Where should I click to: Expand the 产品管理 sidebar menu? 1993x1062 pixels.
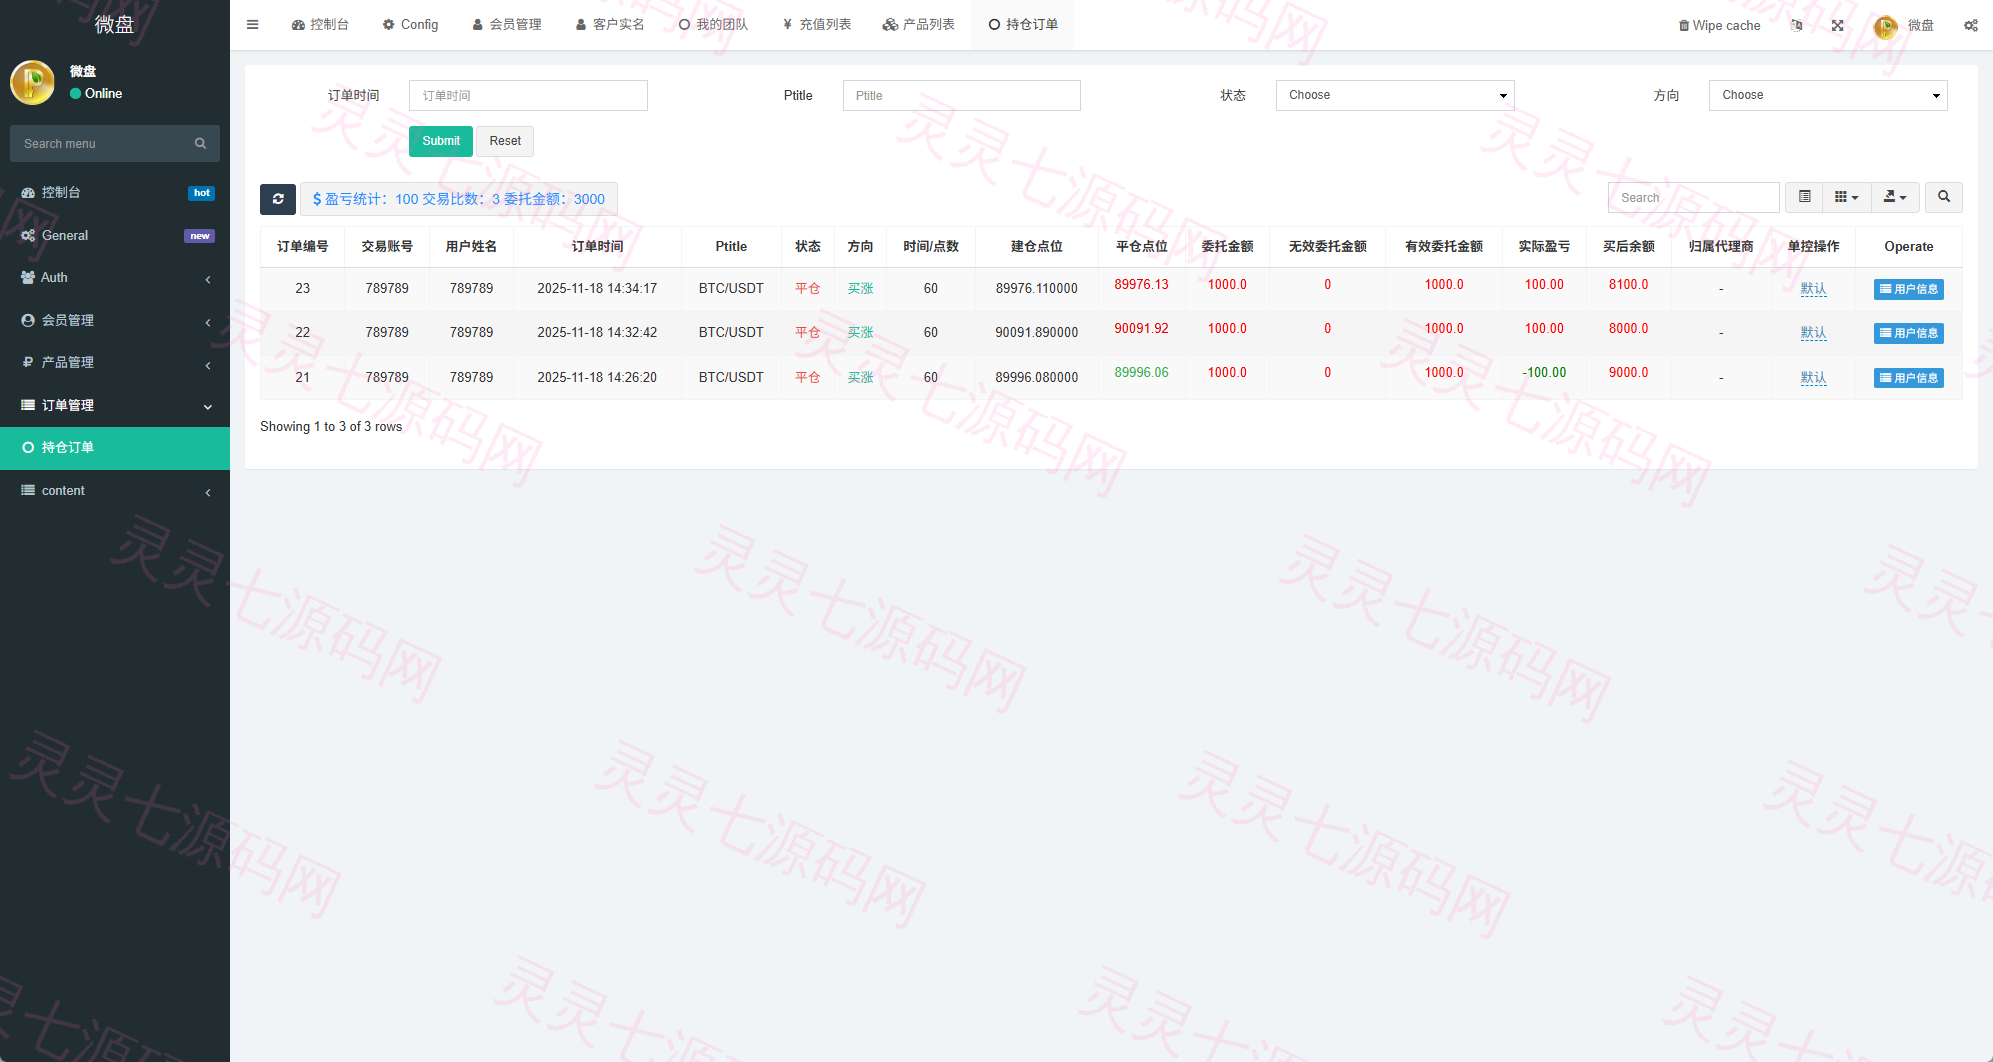coord(115,362)
